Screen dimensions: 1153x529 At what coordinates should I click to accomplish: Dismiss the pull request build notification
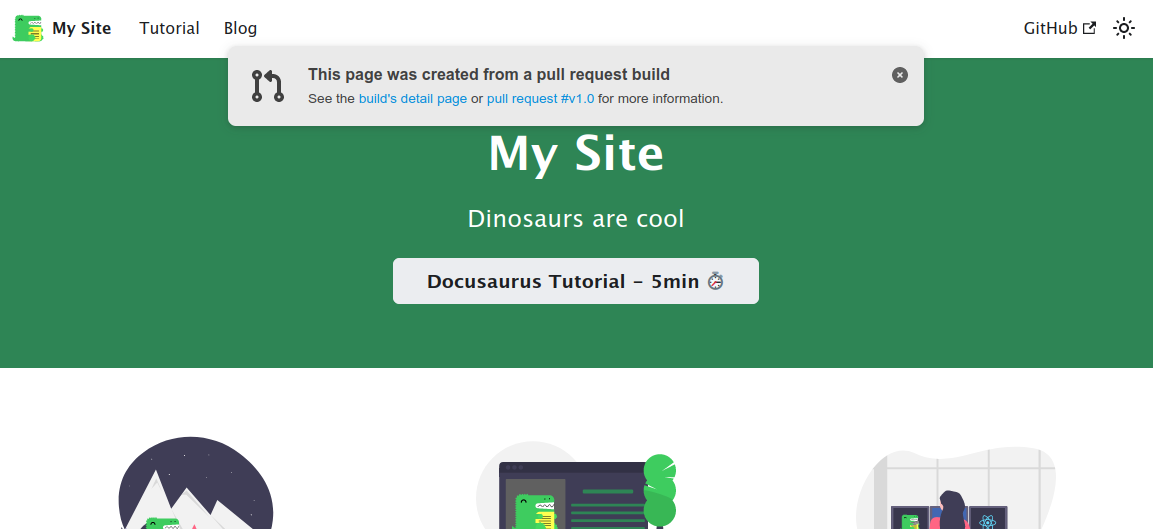[899, 75]
